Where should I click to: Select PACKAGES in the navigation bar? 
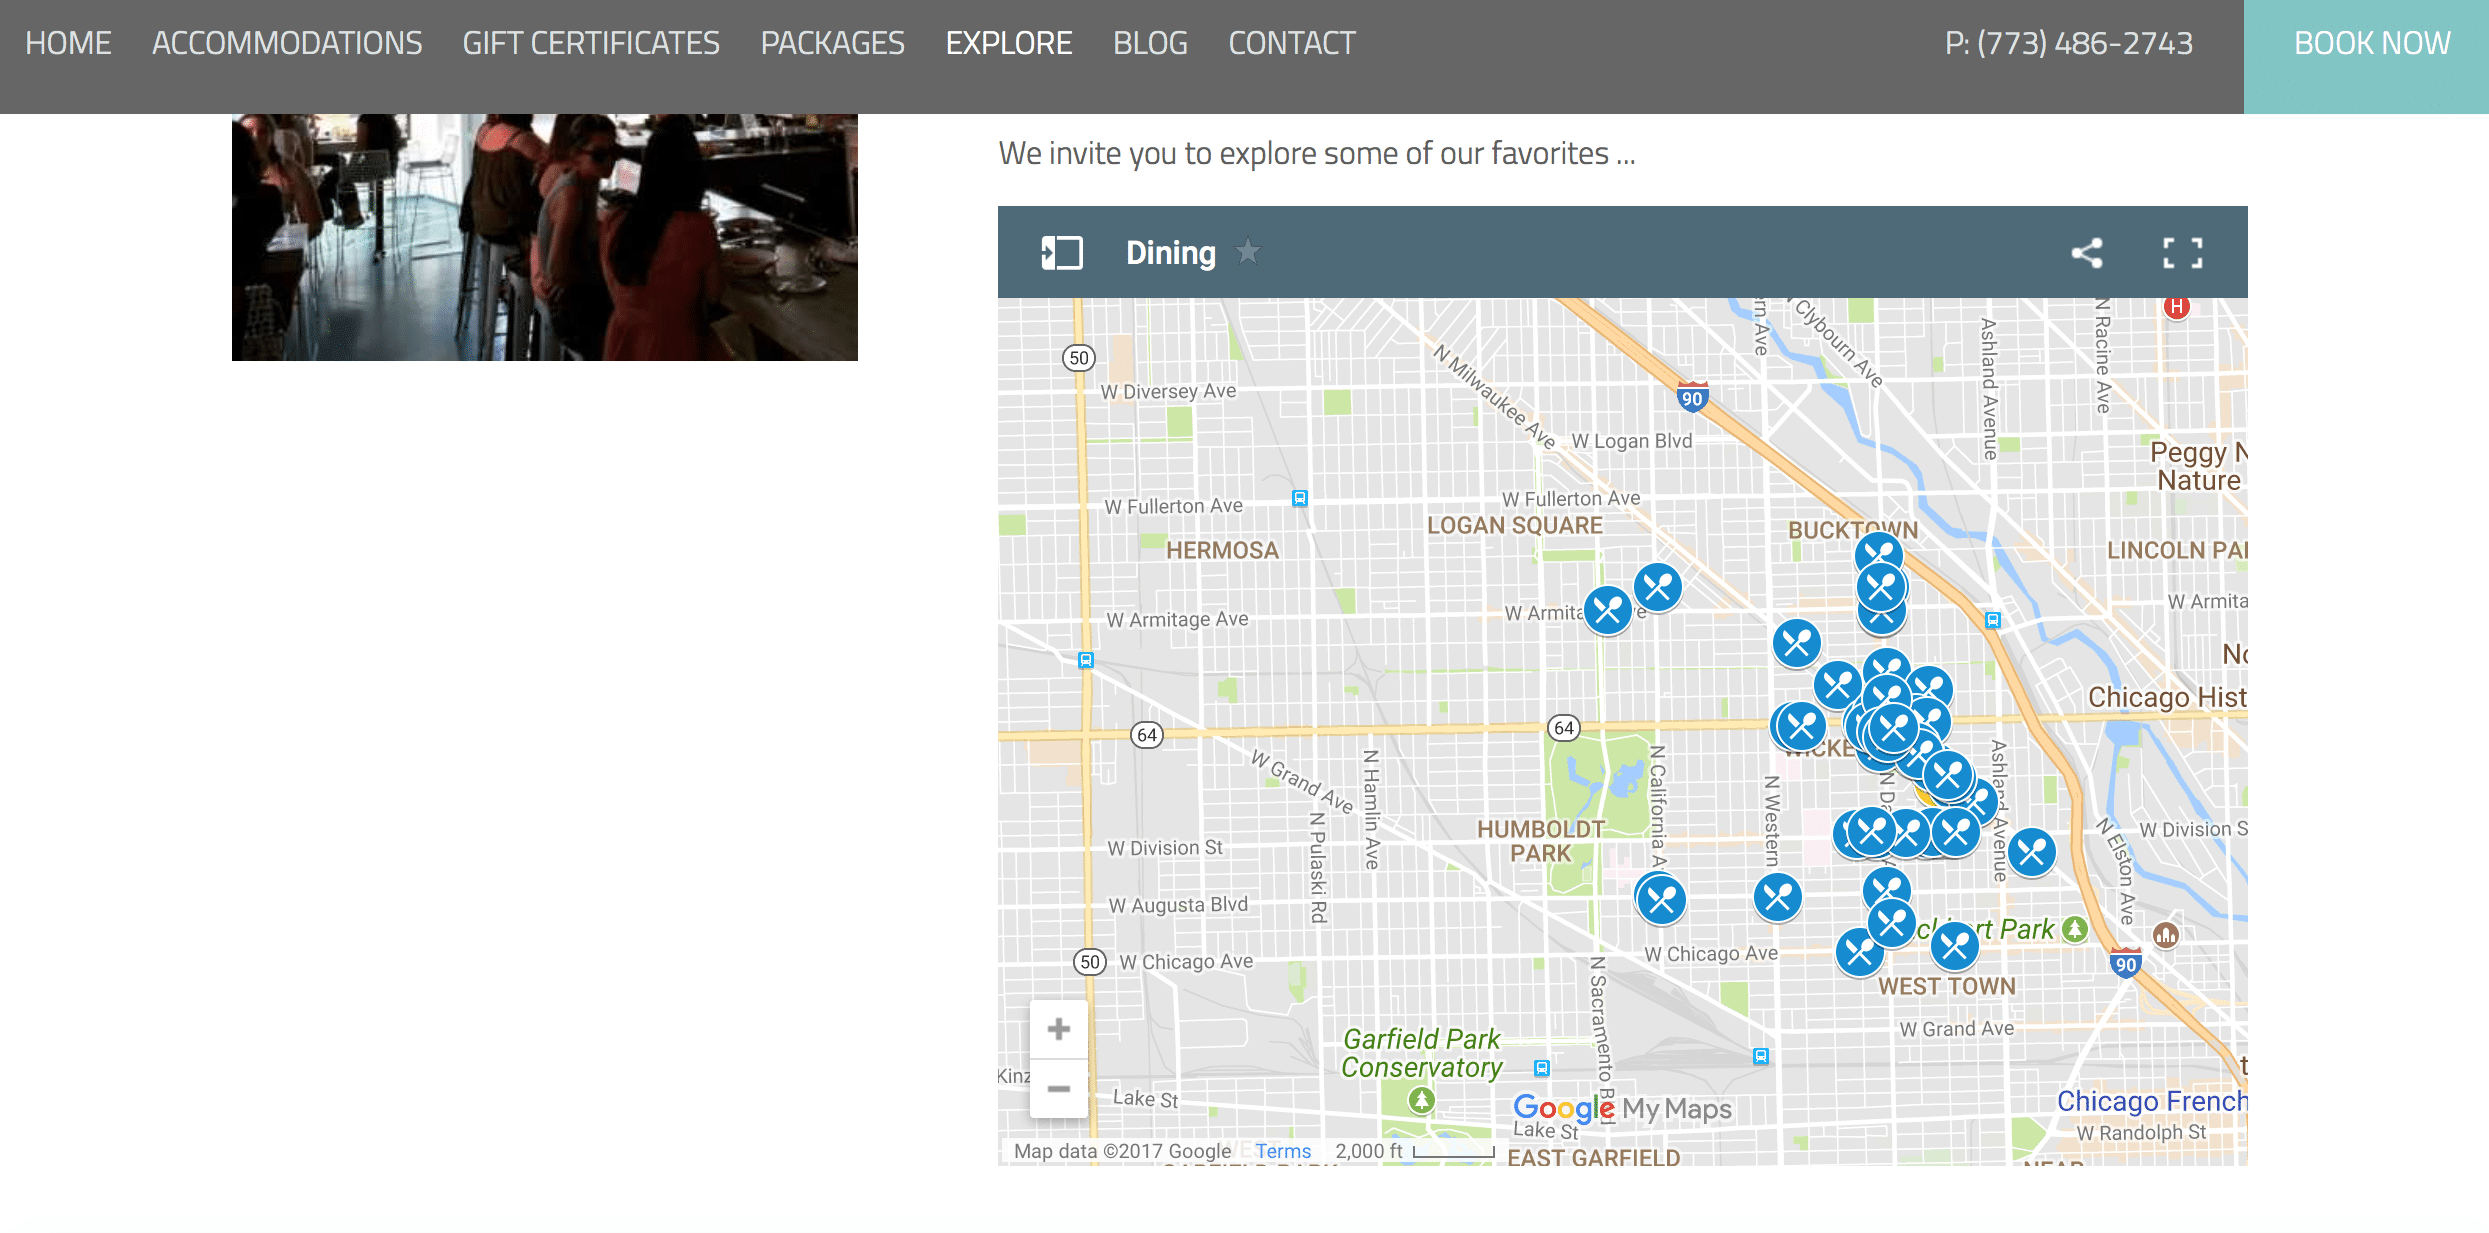pos(832,43)
